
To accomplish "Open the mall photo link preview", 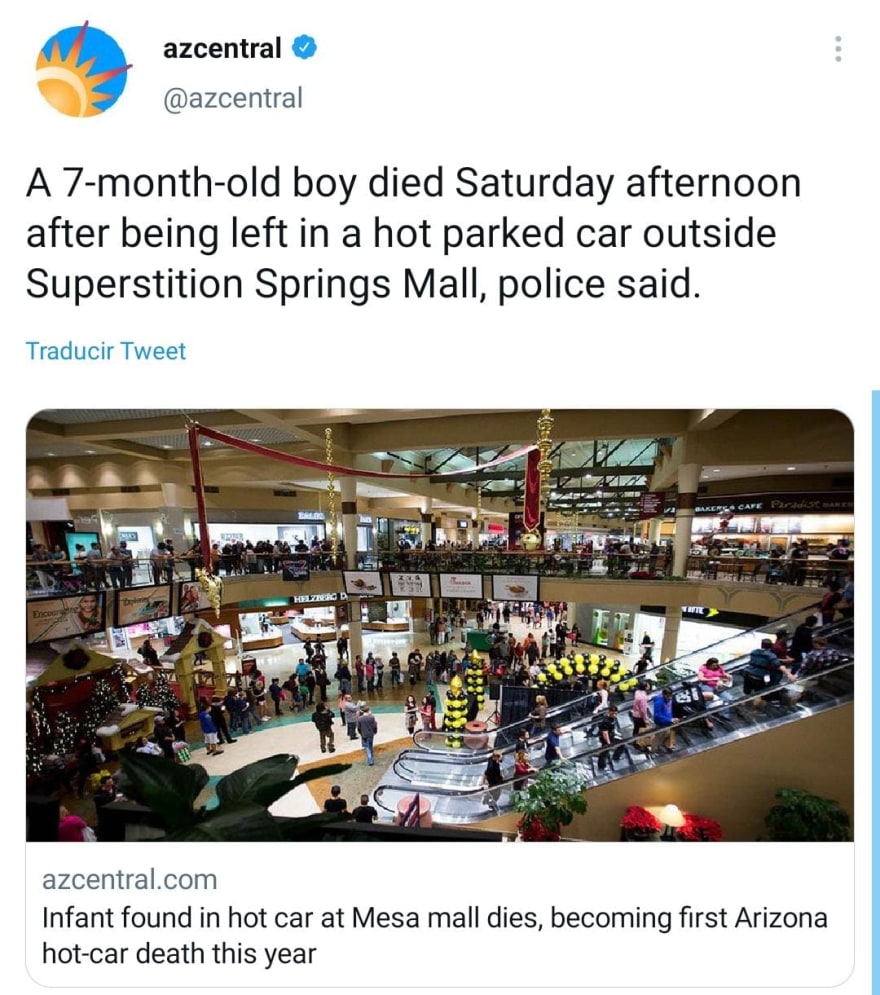I will 440,625.
